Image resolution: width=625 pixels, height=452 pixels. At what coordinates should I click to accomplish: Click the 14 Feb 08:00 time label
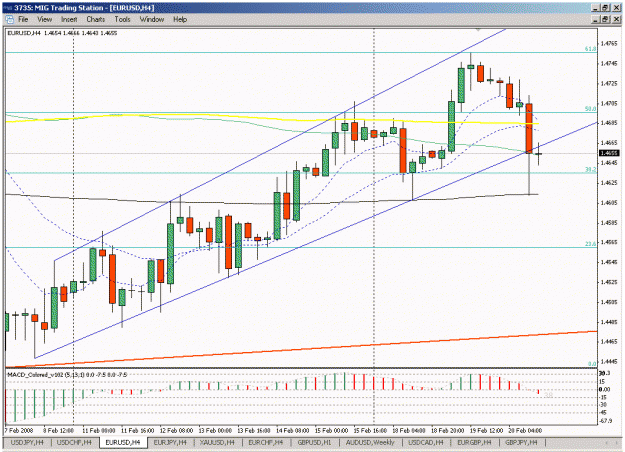tap(293, 430)
